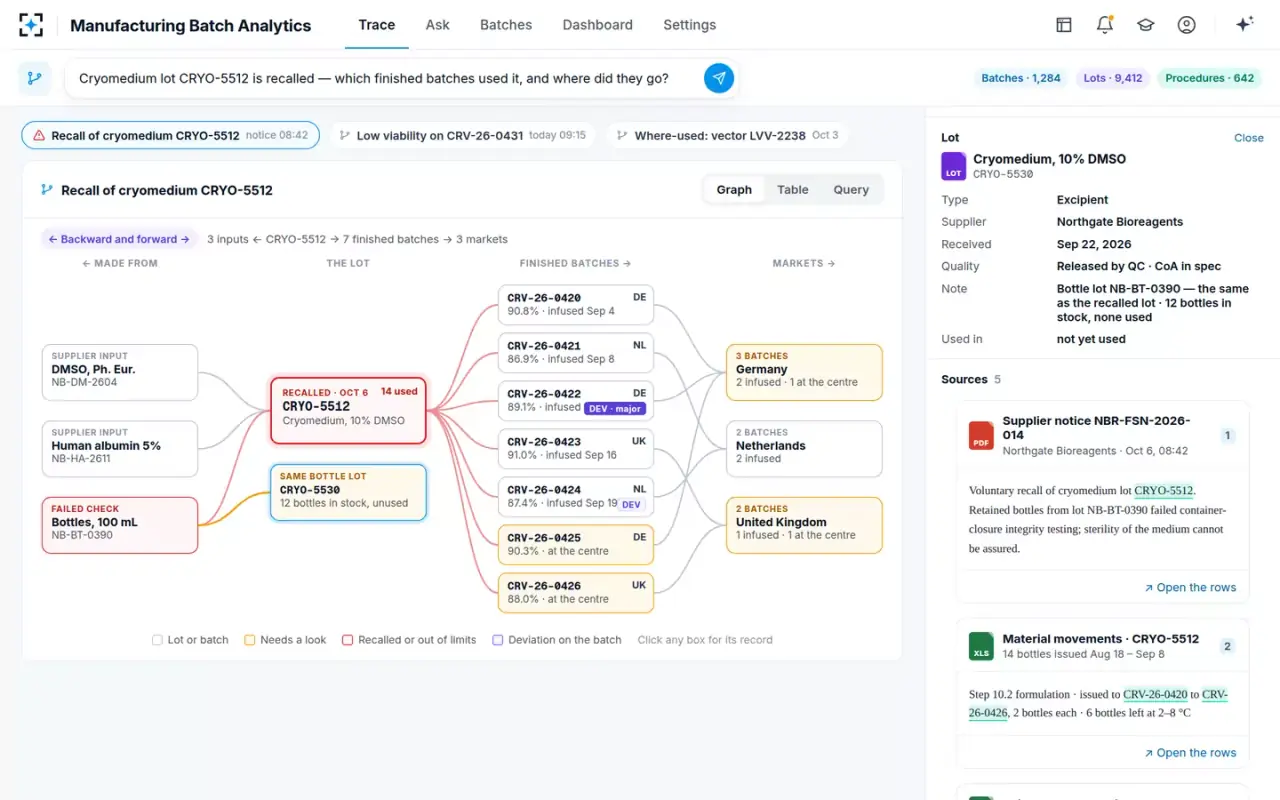Click the purple LOT icon for Cryomedium
The width and height of the screenshot is (1280, 800).
tap(954, 166)
